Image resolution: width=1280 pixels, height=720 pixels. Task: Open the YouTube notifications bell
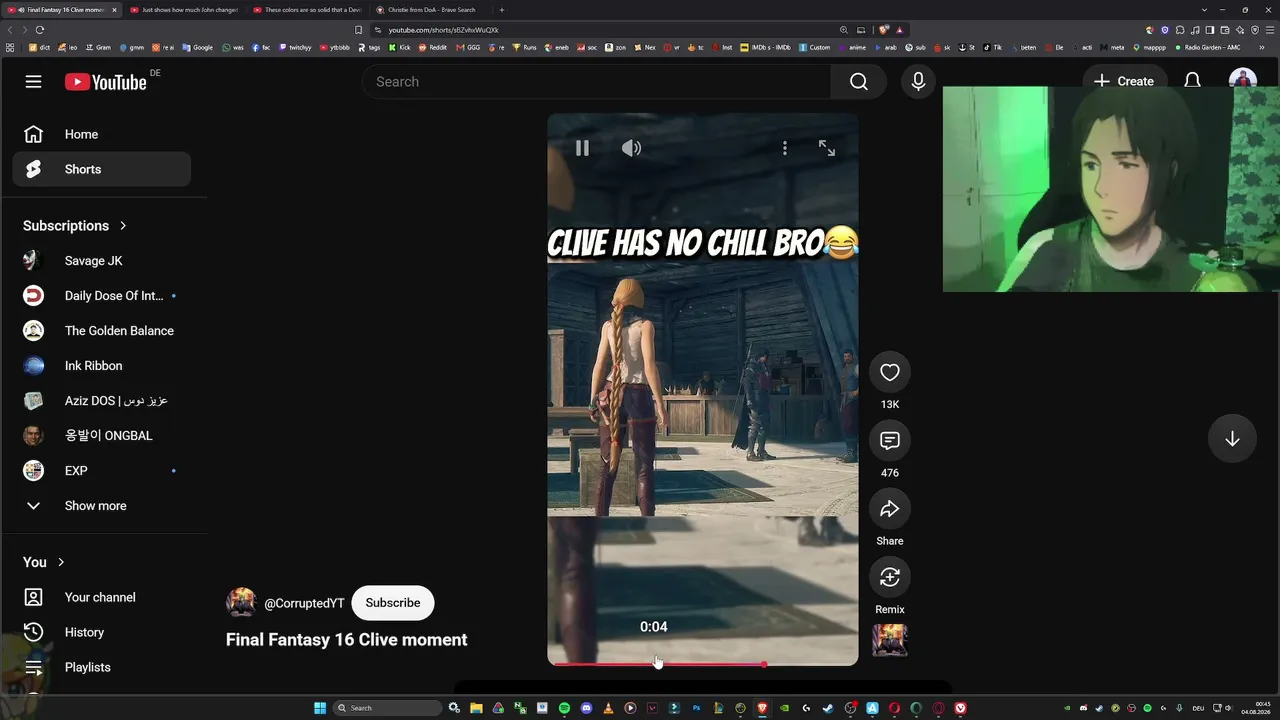coord(1192,82)
